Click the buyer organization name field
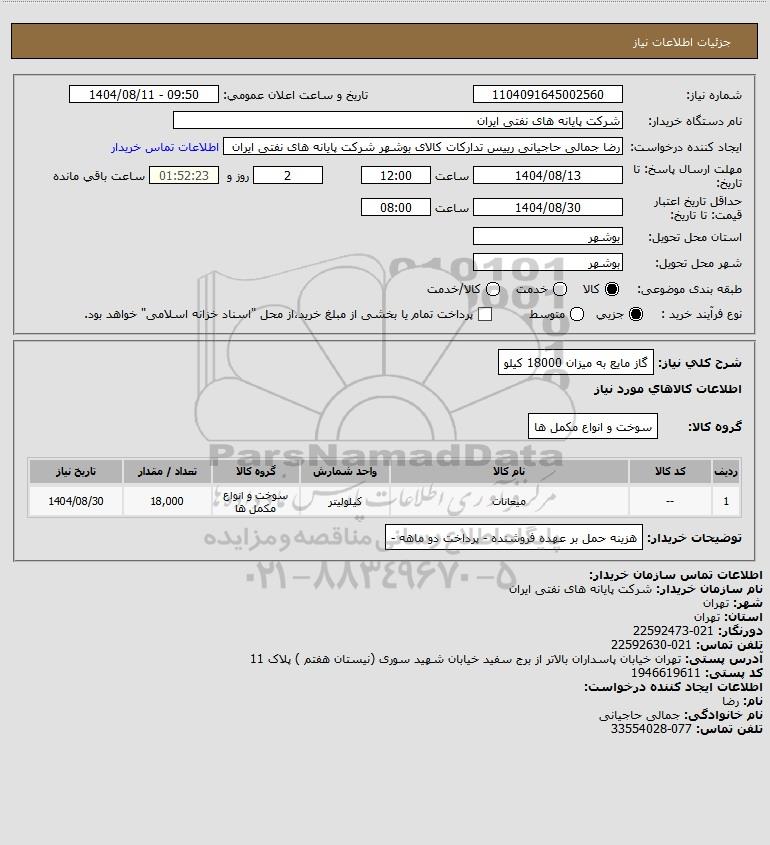The image size is (770, 845). coord(398,121)
